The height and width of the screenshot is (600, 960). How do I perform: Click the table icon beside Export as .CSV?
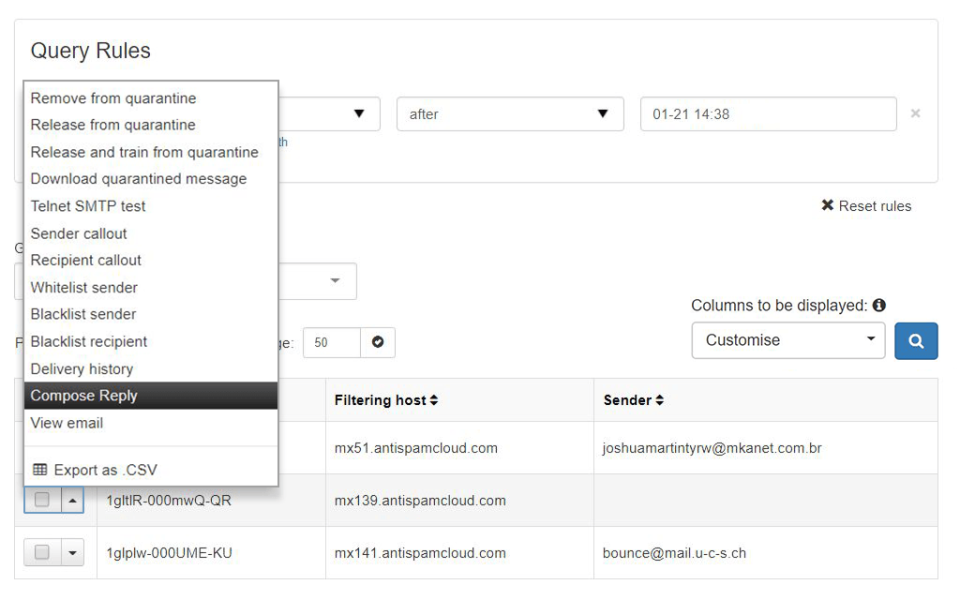tap(40, 469)
